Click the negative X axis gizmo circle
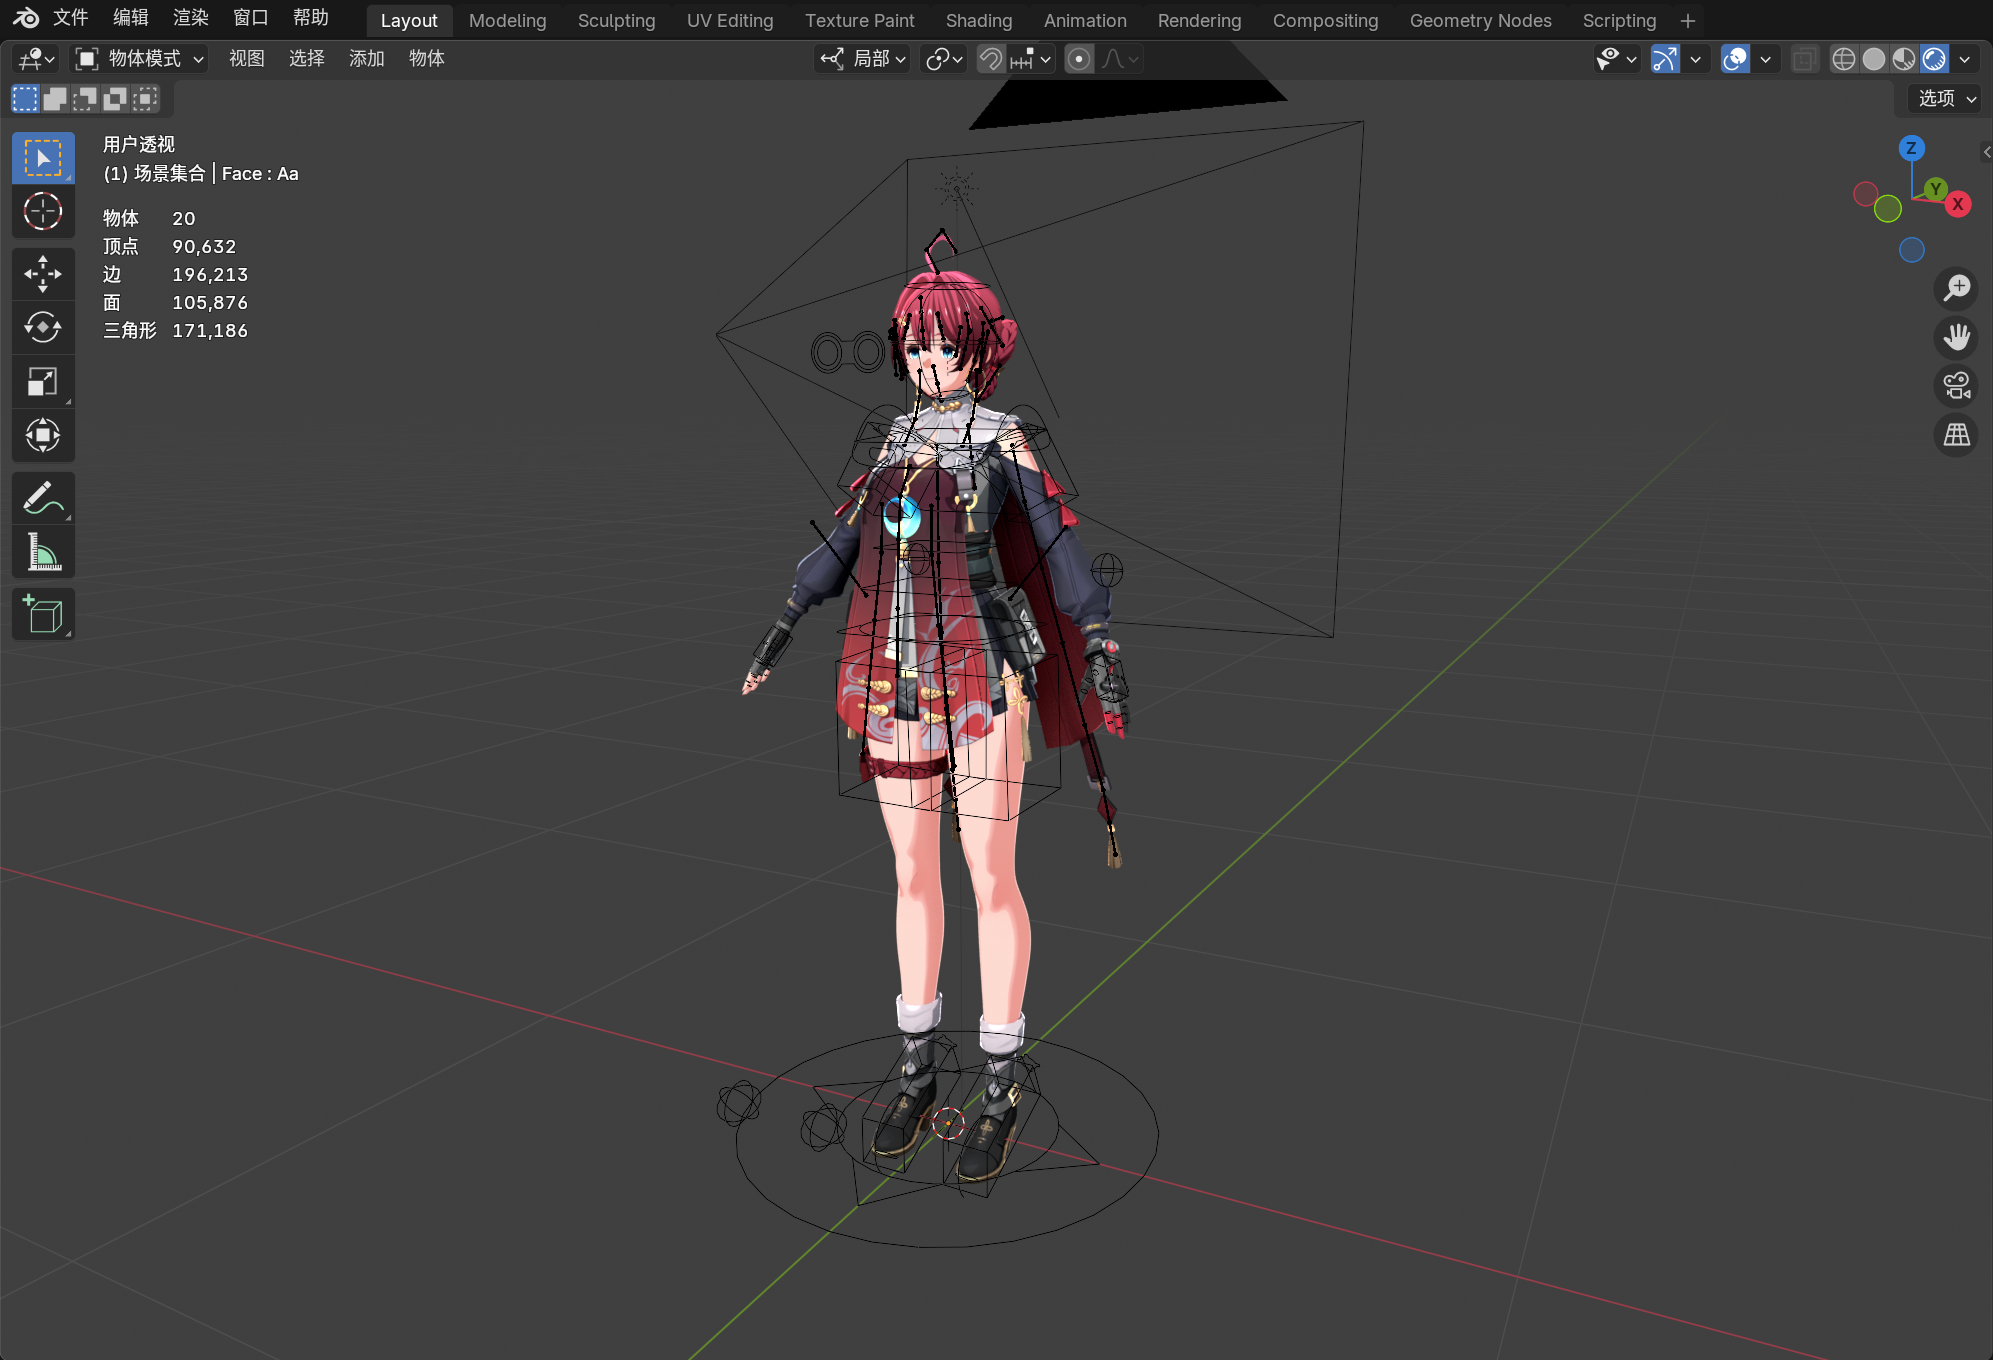Screen dimensions: 1993x1360 coord(1865,194)
